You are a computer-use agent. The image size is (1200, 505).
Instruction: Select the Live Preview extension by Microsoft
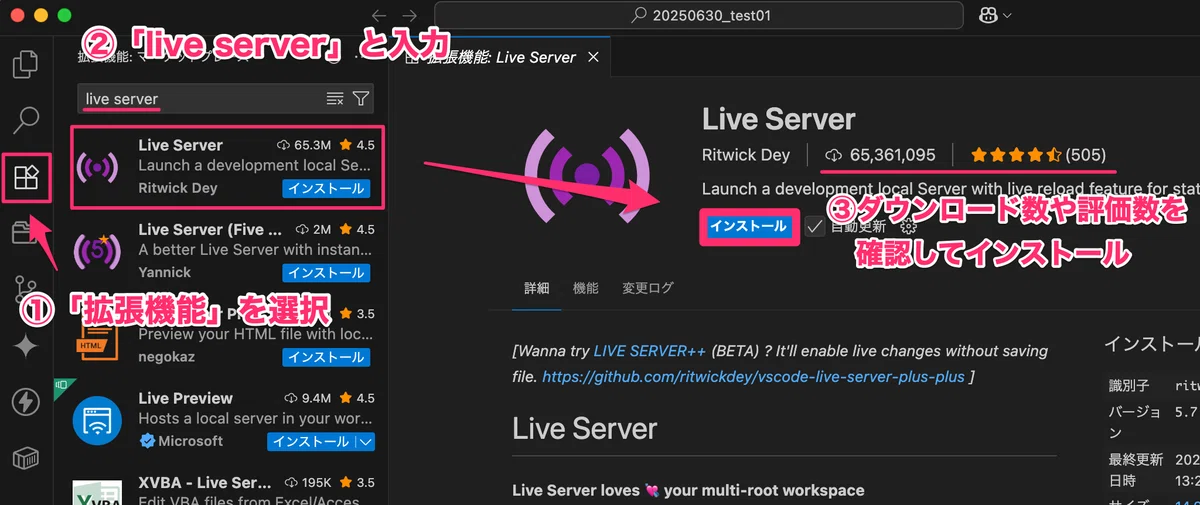(x=227, y=420)
